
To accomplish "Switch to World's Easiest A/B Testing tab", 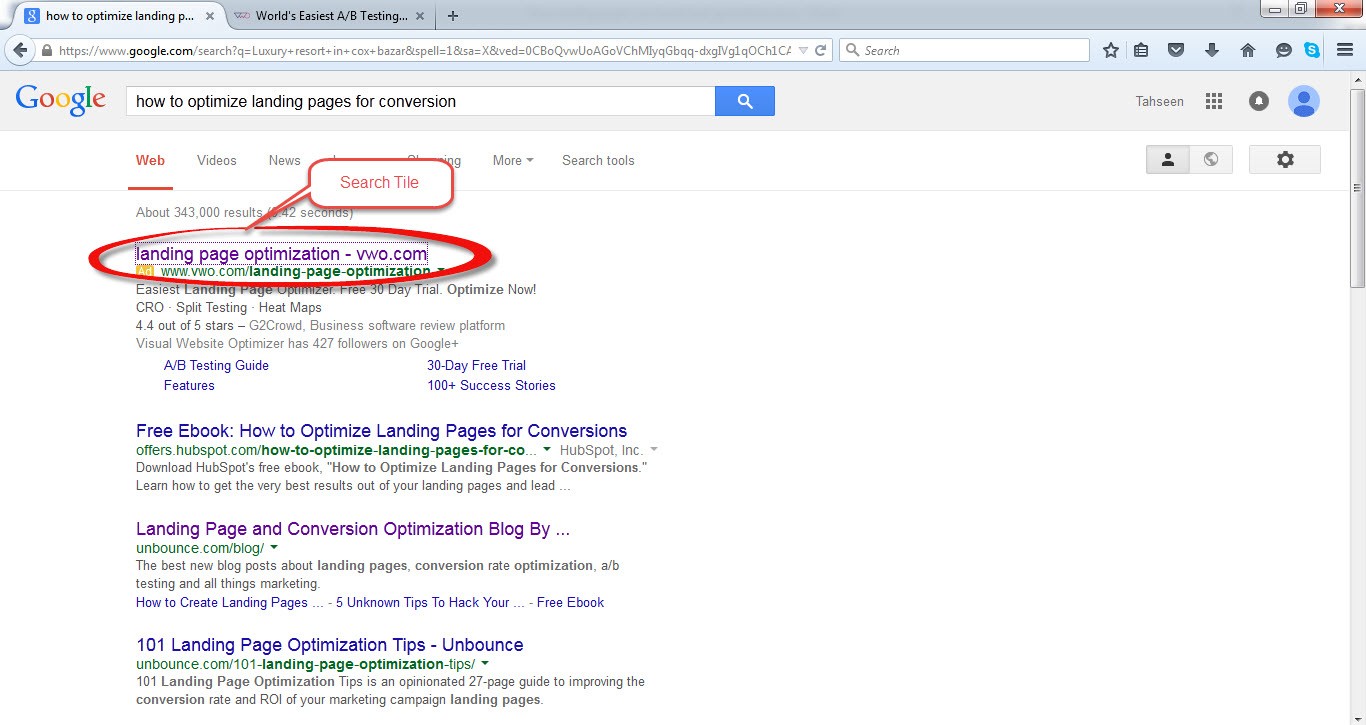I will pyautogui.click(x=330, y=16).
